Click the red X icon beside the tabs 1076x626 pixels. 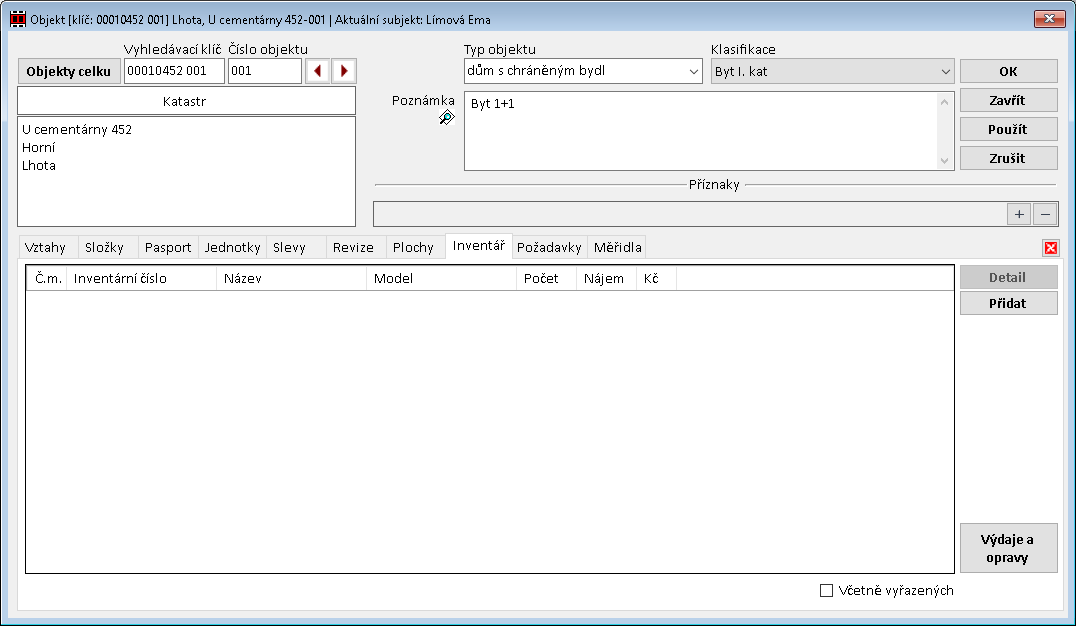pos(1051,248)
